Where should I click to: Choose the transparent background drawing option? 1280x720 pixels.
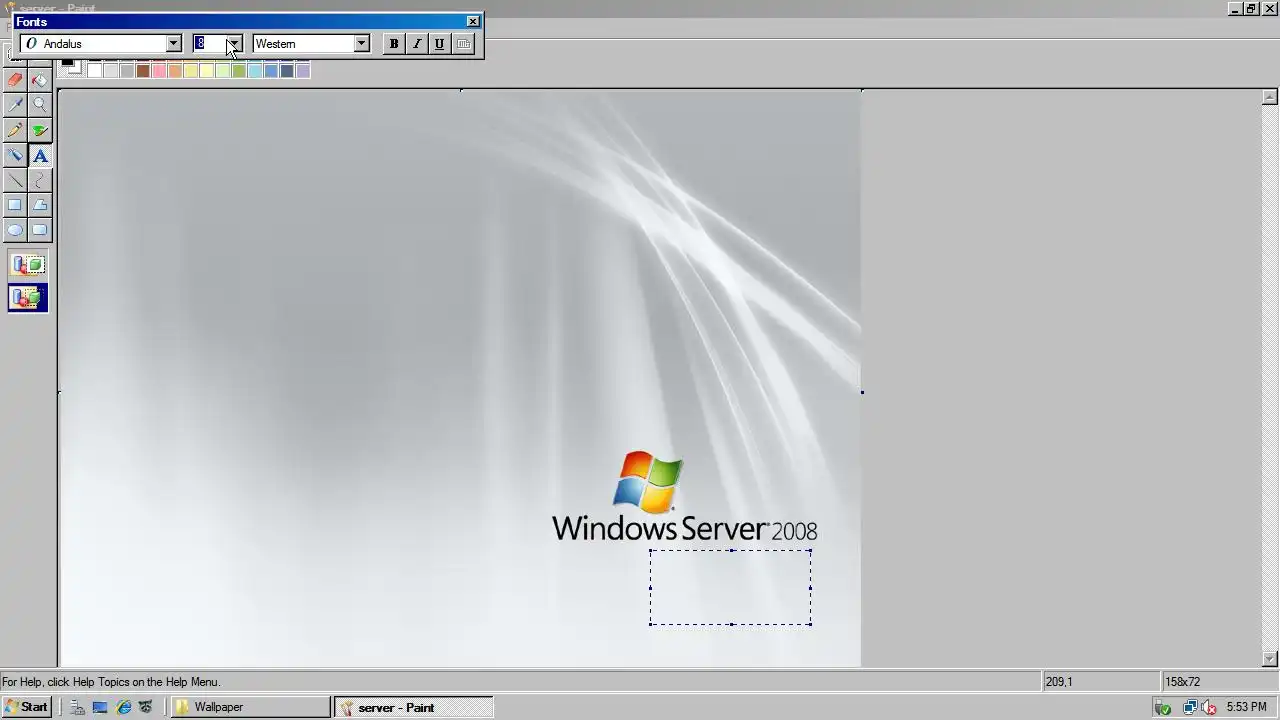(x=28, y=297)
